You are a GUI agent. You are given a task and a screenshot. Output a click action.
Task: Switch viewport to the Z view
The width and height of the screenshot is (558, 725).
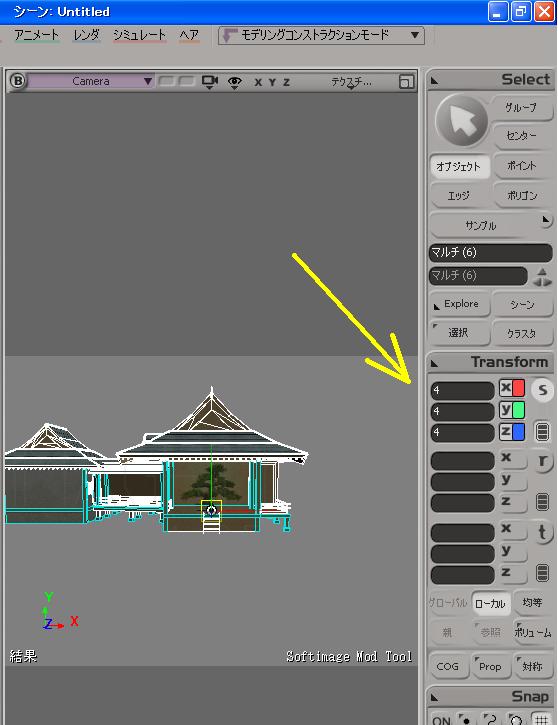(286, 82)
